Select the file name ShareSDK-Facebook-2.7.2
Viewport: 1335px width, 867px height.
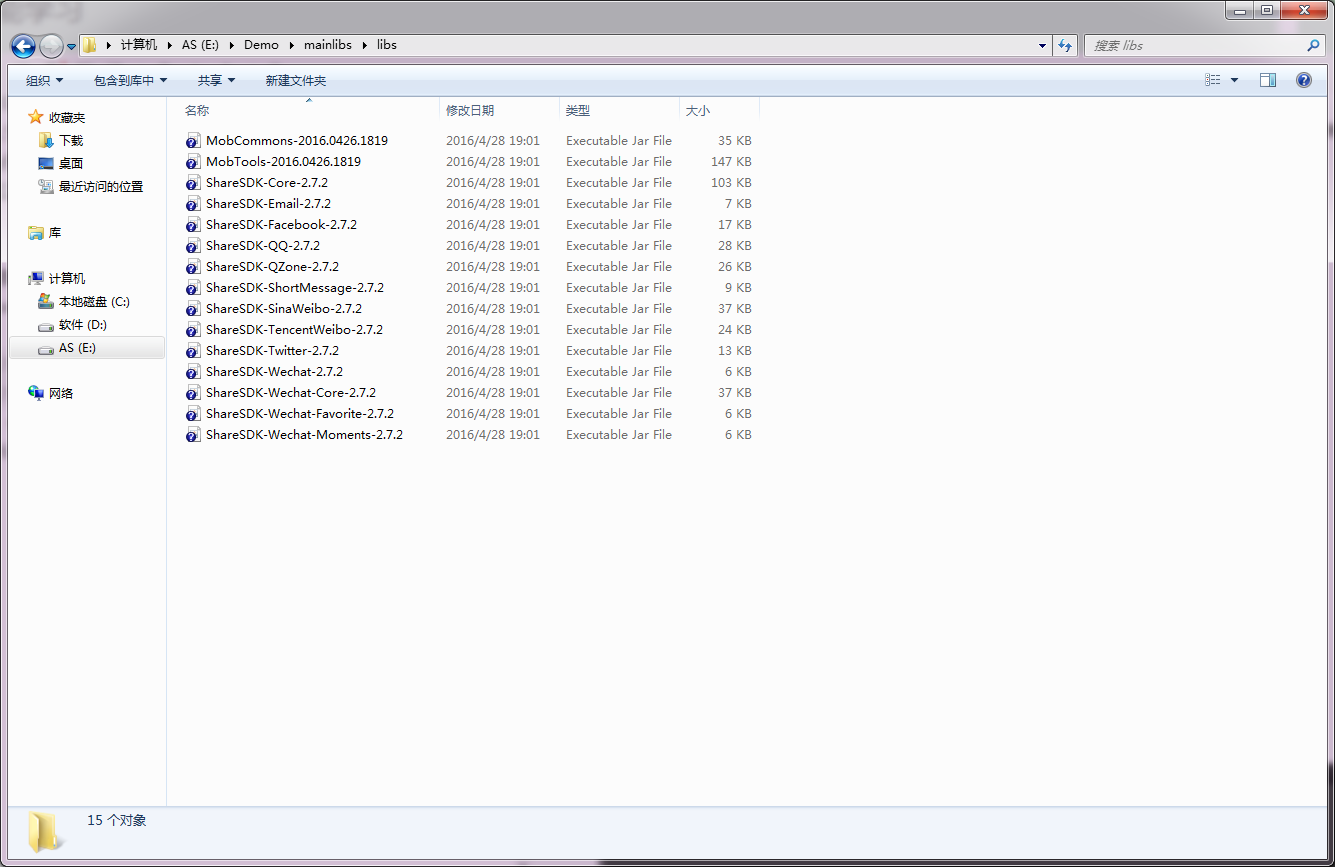coord(281,225)
